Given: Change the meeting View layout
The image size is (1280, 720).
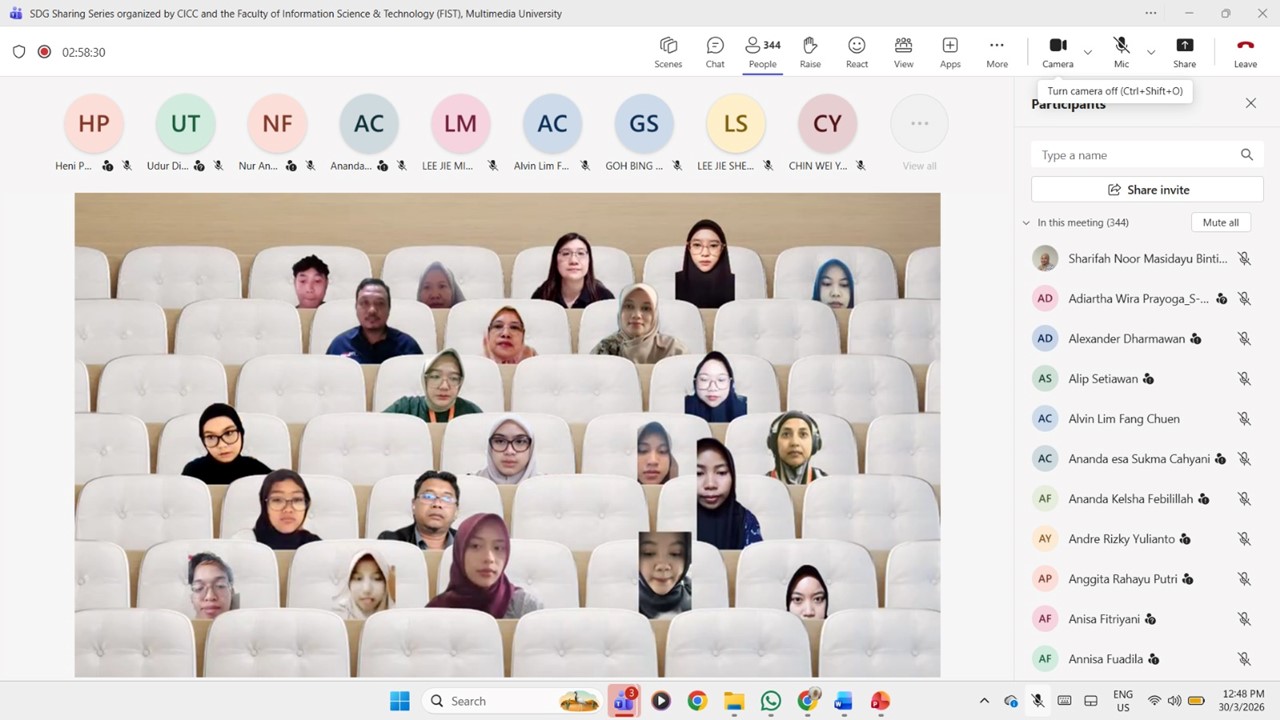Looking at the screenshot, I should click(x=903, y=52).
